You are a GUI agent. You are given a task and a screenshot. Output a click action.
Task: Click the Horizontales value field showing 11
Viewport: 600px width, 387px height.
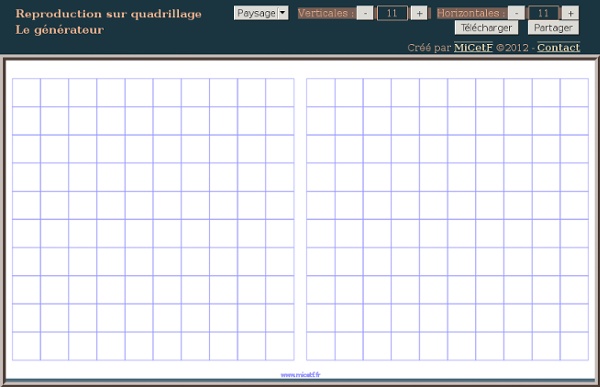(x=543, y=13)
